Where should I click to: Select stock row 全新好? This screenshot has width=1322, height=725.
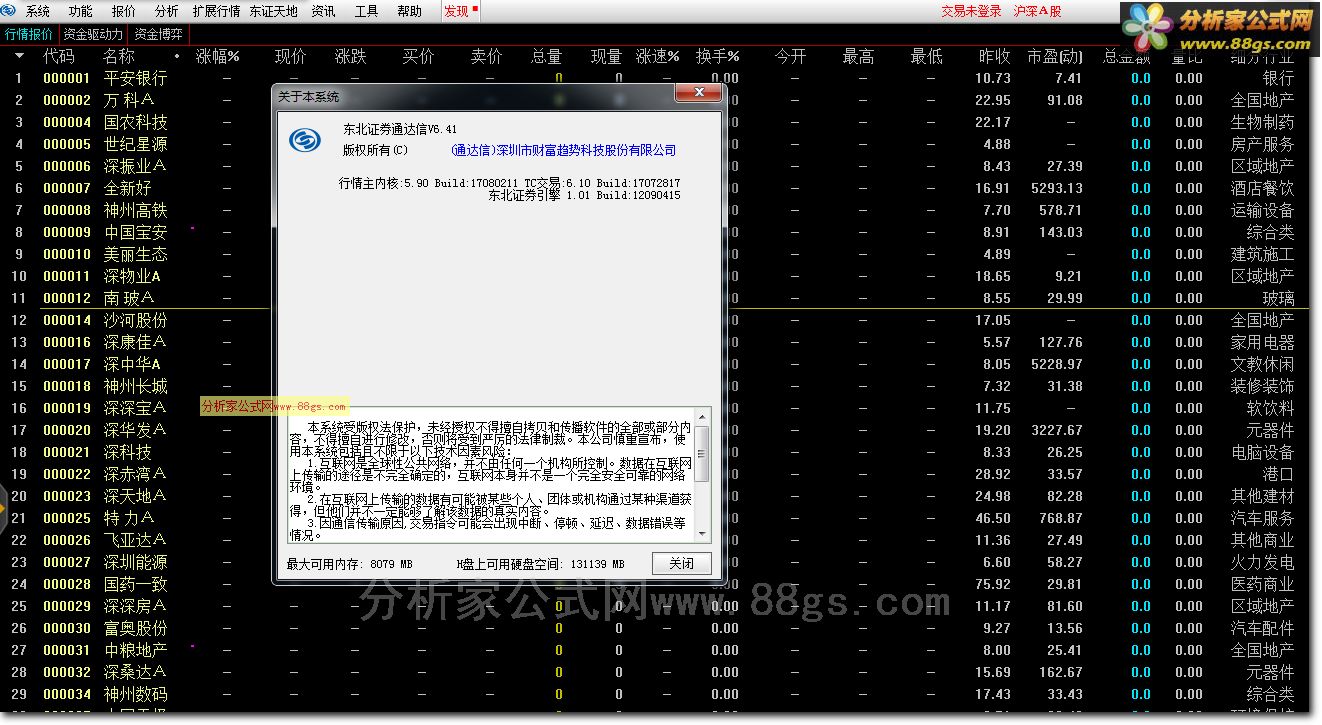click(128, 188)
